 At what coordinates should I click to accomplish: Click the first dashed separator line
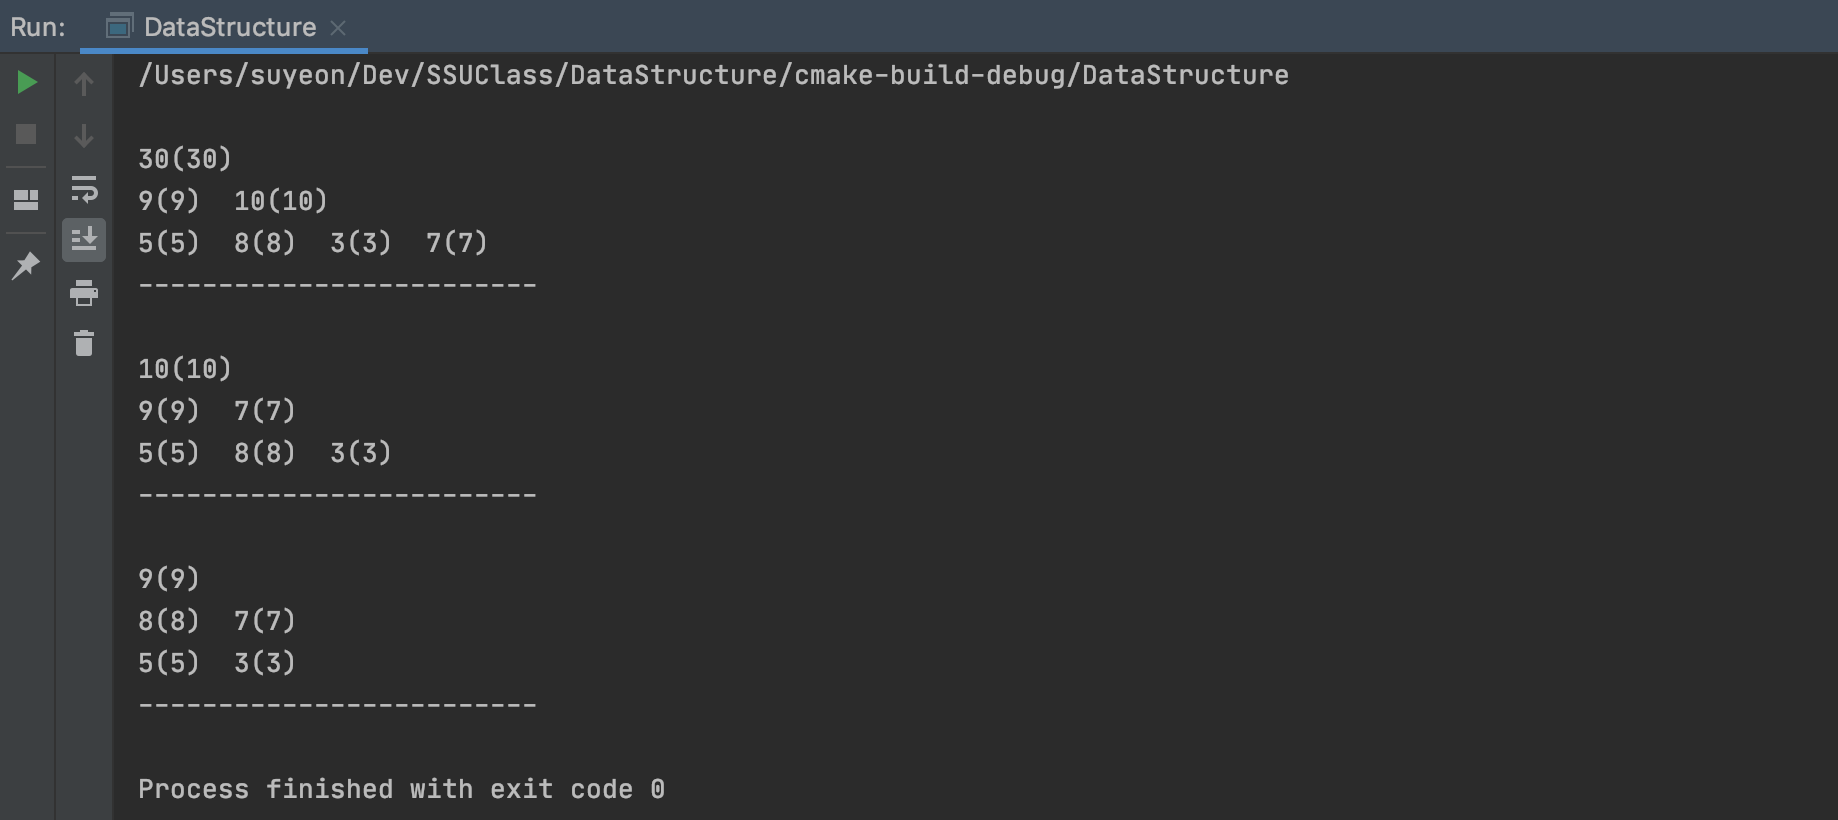337,286
